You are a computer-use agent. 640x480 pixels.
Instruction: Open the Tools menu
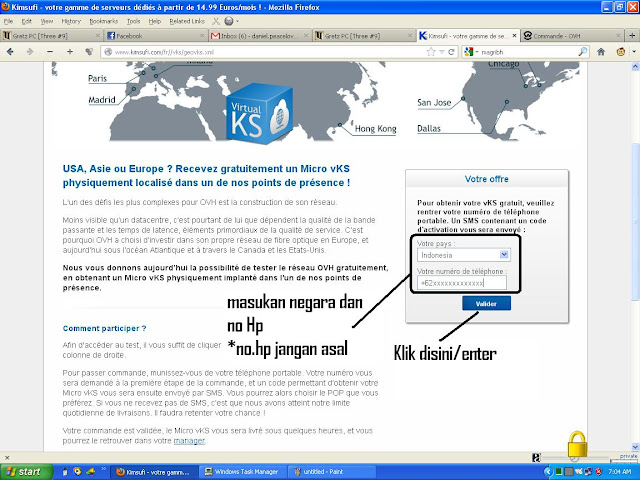pos(133,21)
